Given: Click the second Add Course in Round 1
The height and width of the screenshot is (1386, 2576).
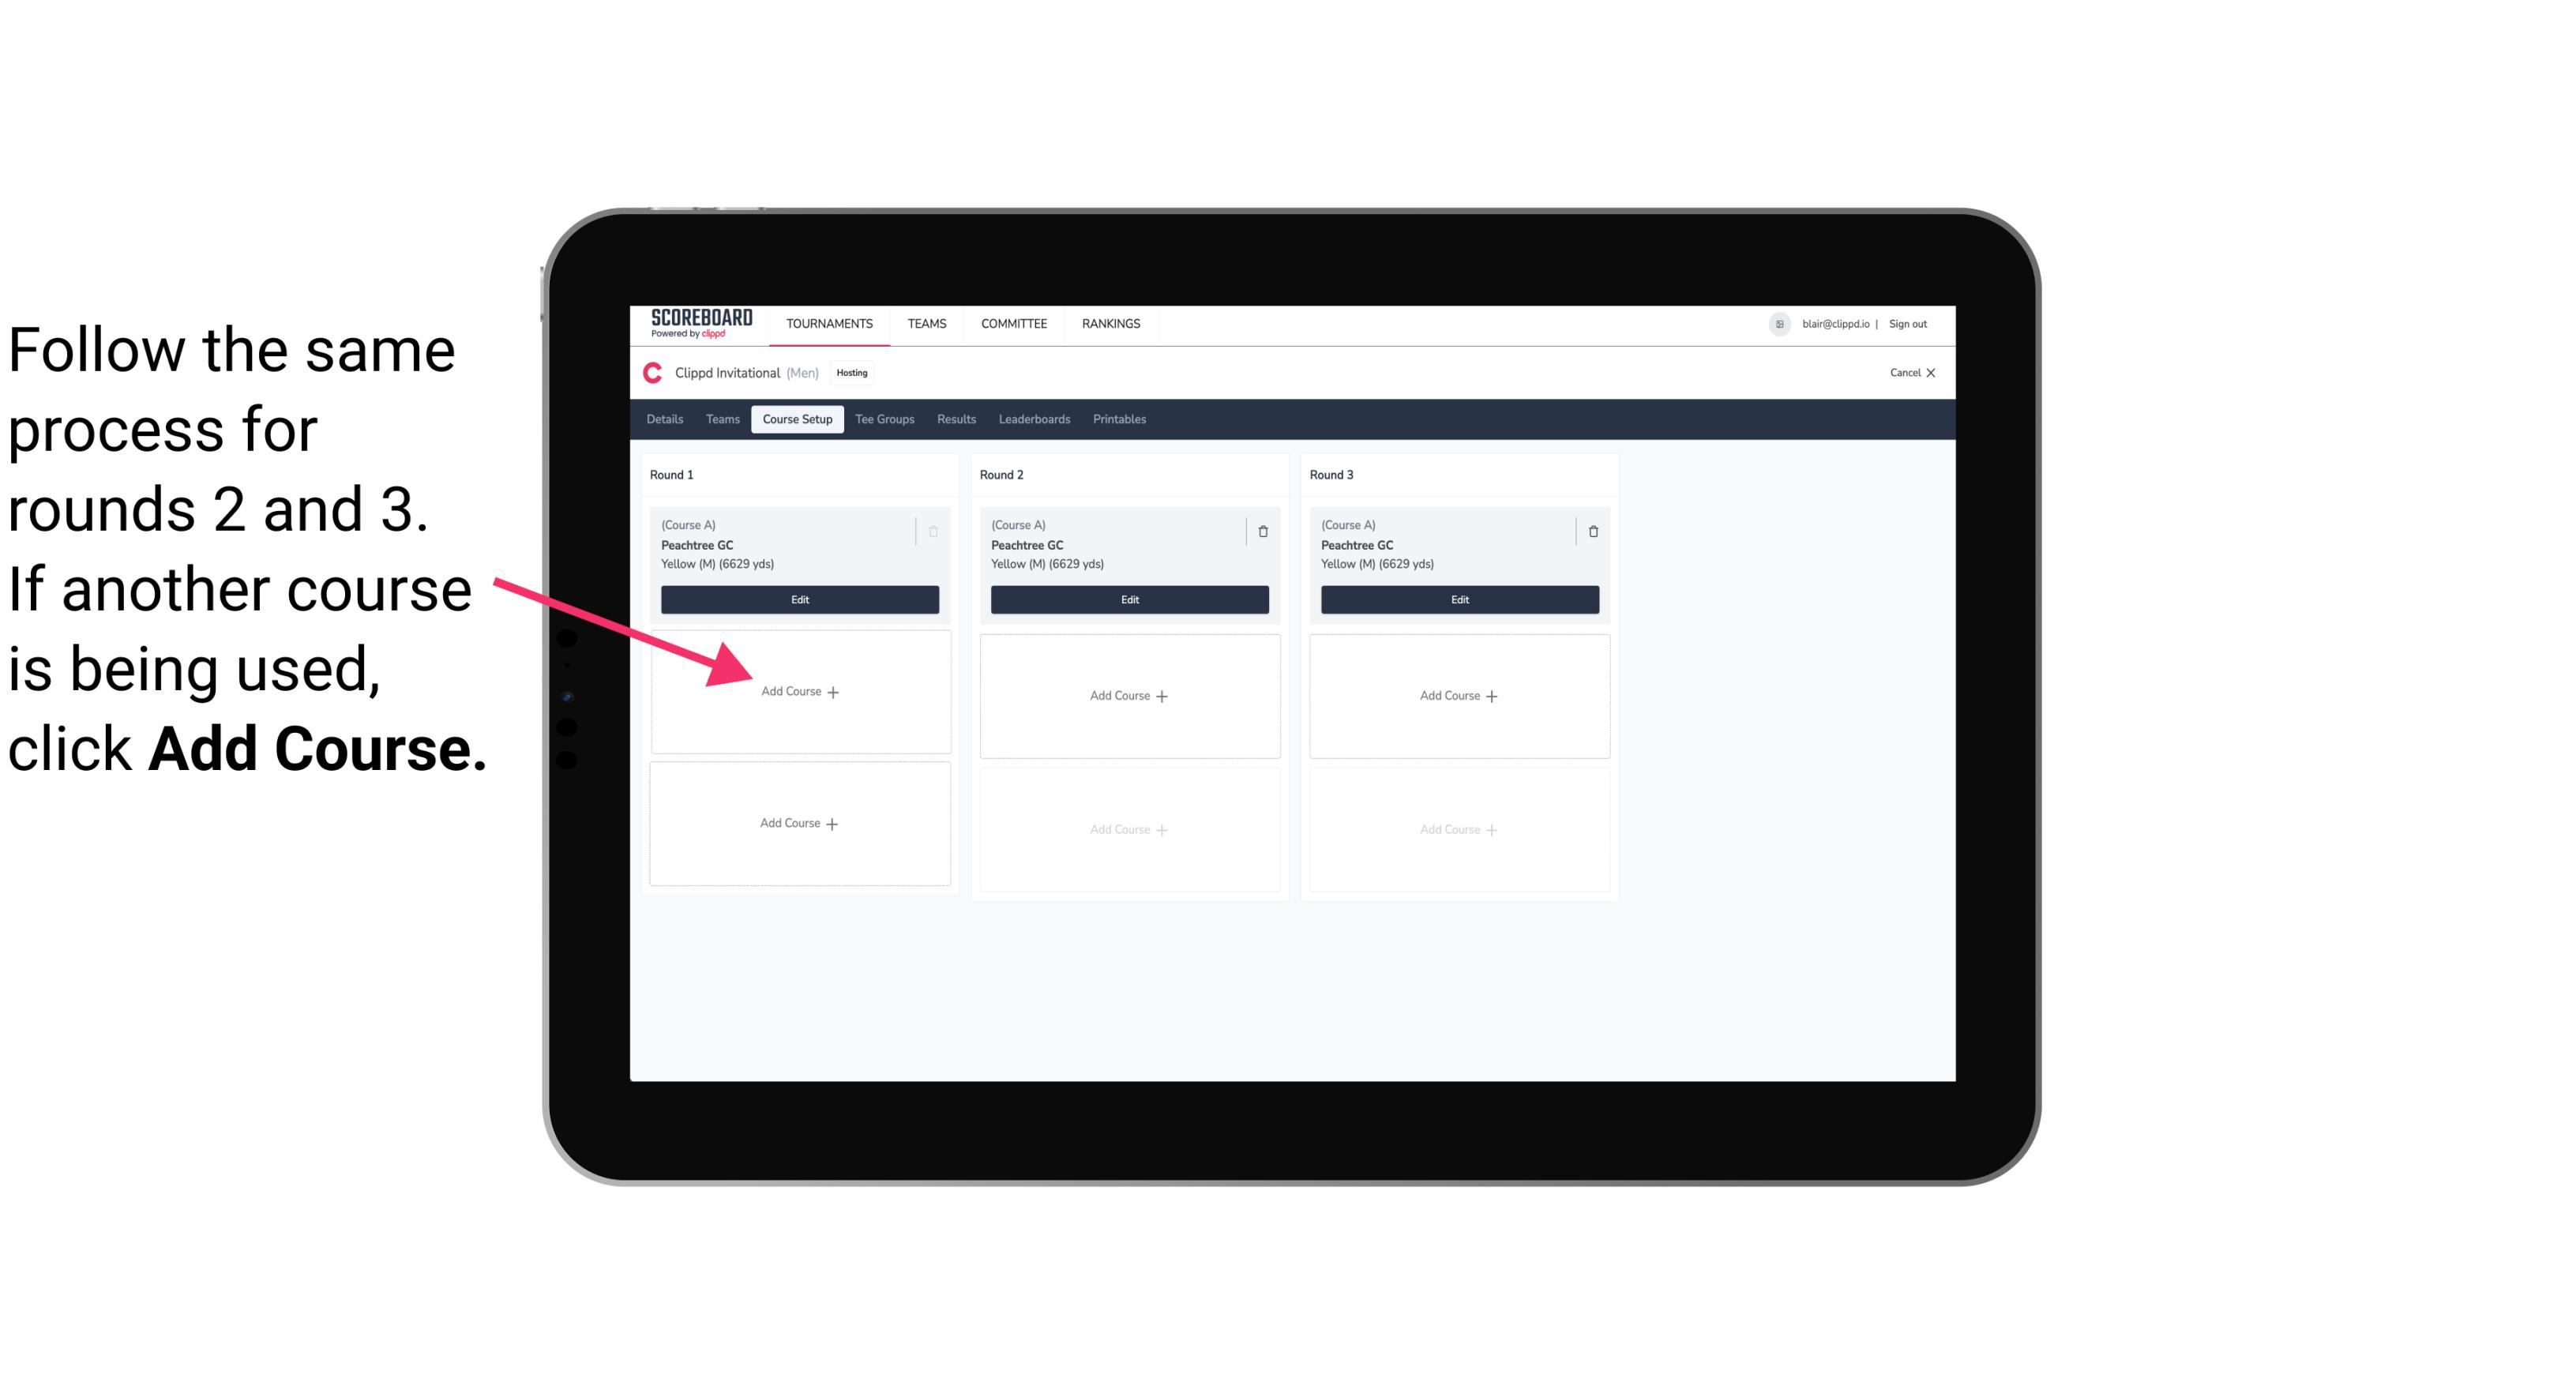Looking at the screenshot, I should 798,823.
